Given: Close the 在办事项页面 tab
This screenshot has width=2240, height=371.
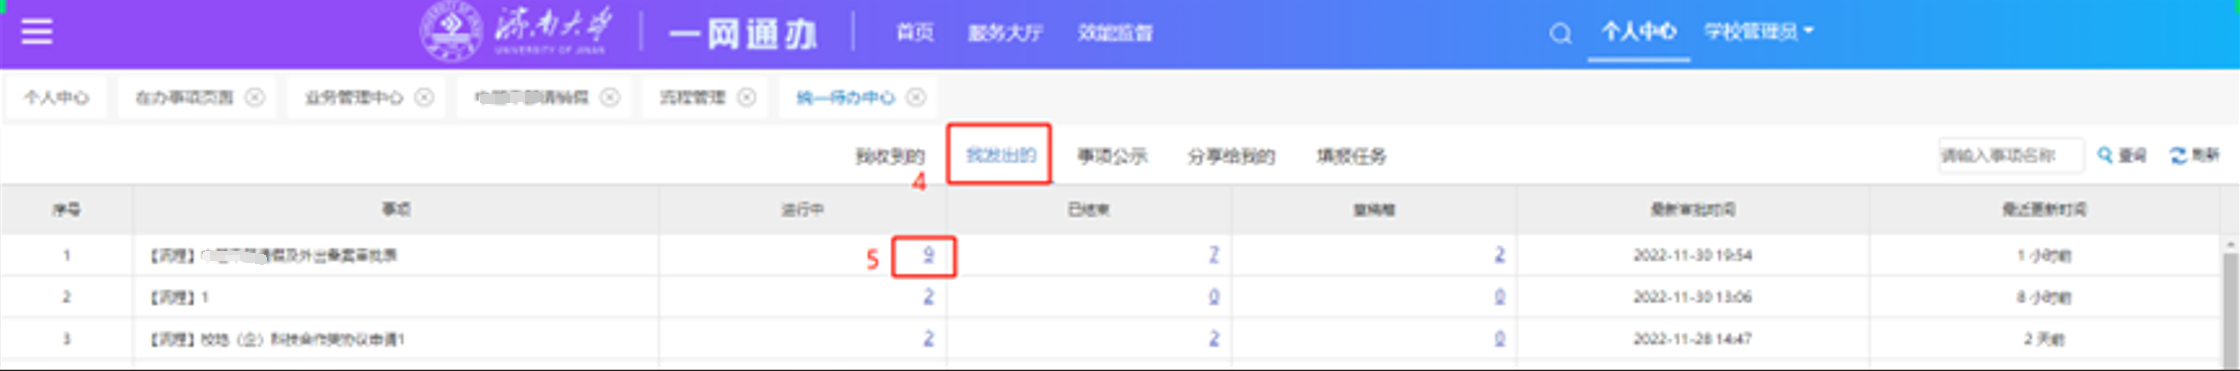Looking at the screenshot, I should [x=255, y=97].
